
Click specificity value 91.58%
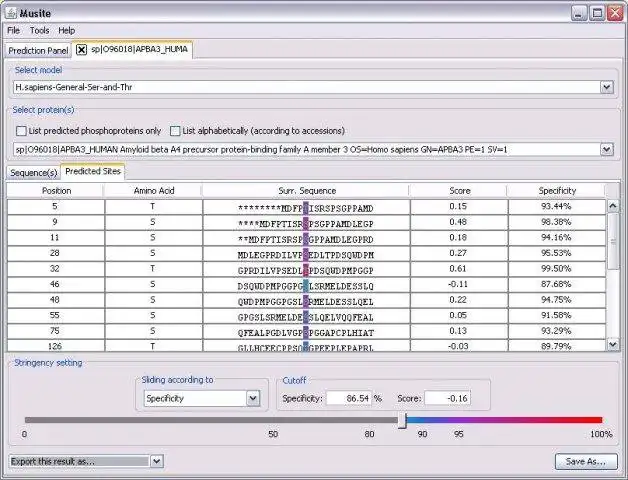point(556,315)
